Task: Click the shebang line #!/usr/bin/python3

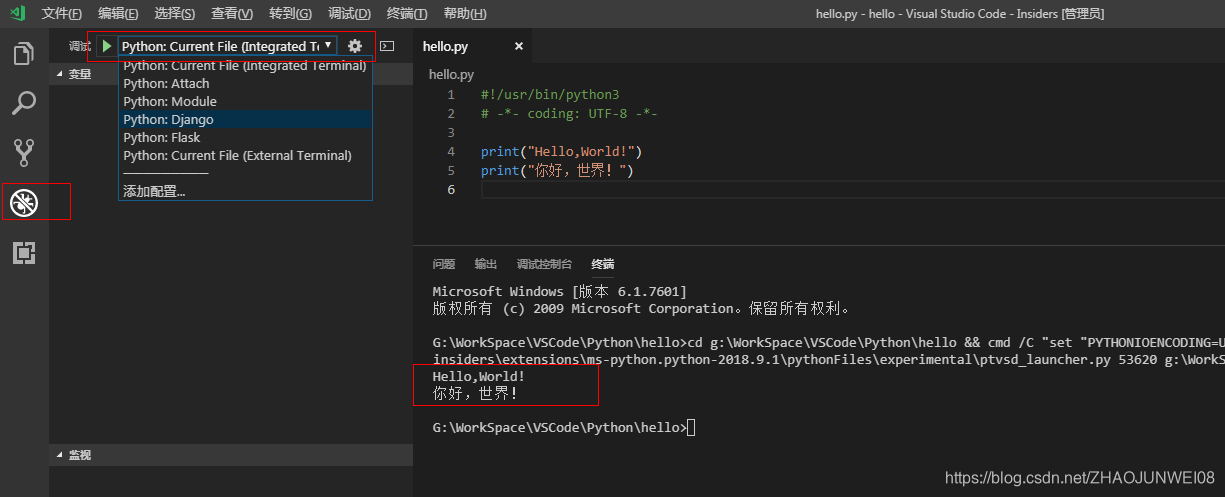Action: pyautogui.click(x=550, y=95)
